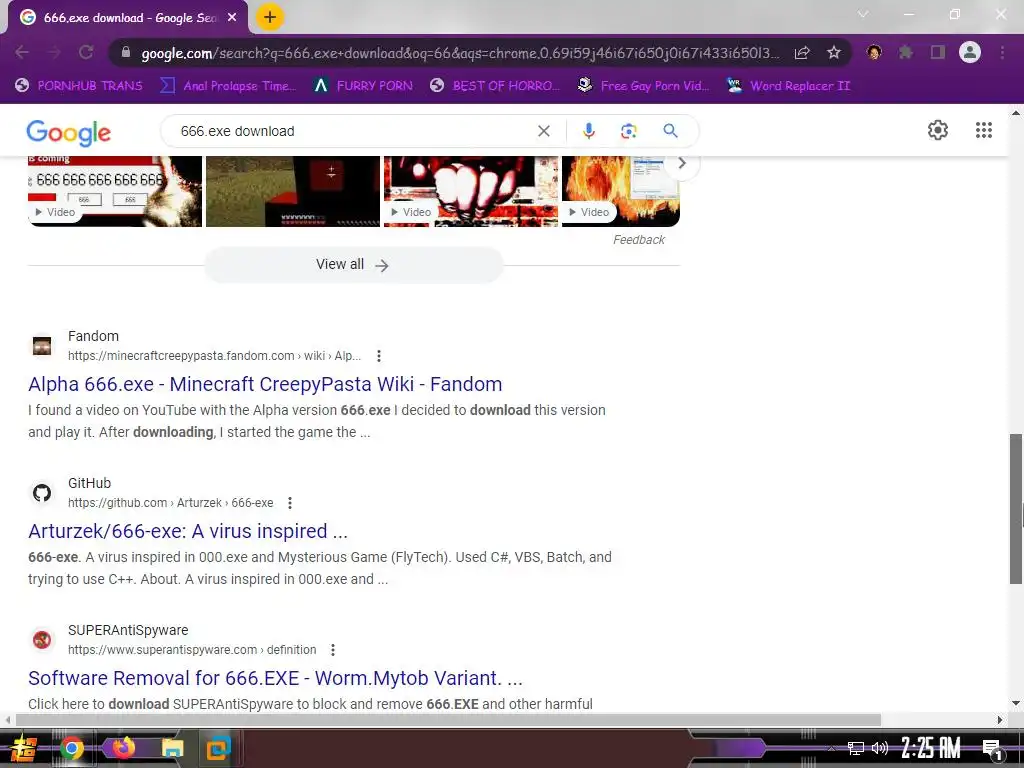Open Arturzek/666-exe GitHub result
This screenshot has height=768, width=1024.
(188, 531)
